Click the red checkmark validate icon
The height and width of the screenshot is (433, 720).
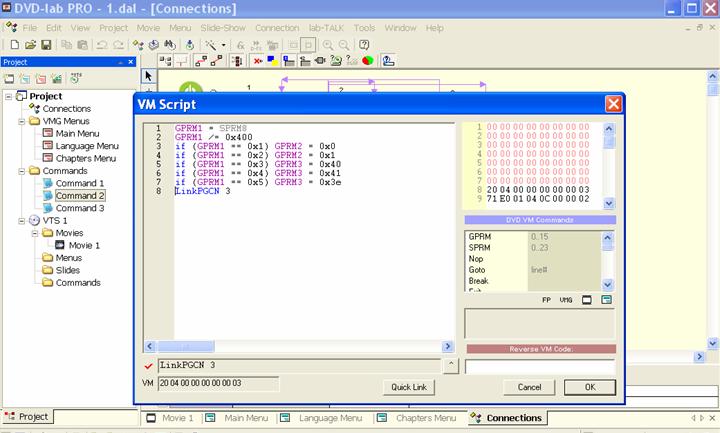148,366
